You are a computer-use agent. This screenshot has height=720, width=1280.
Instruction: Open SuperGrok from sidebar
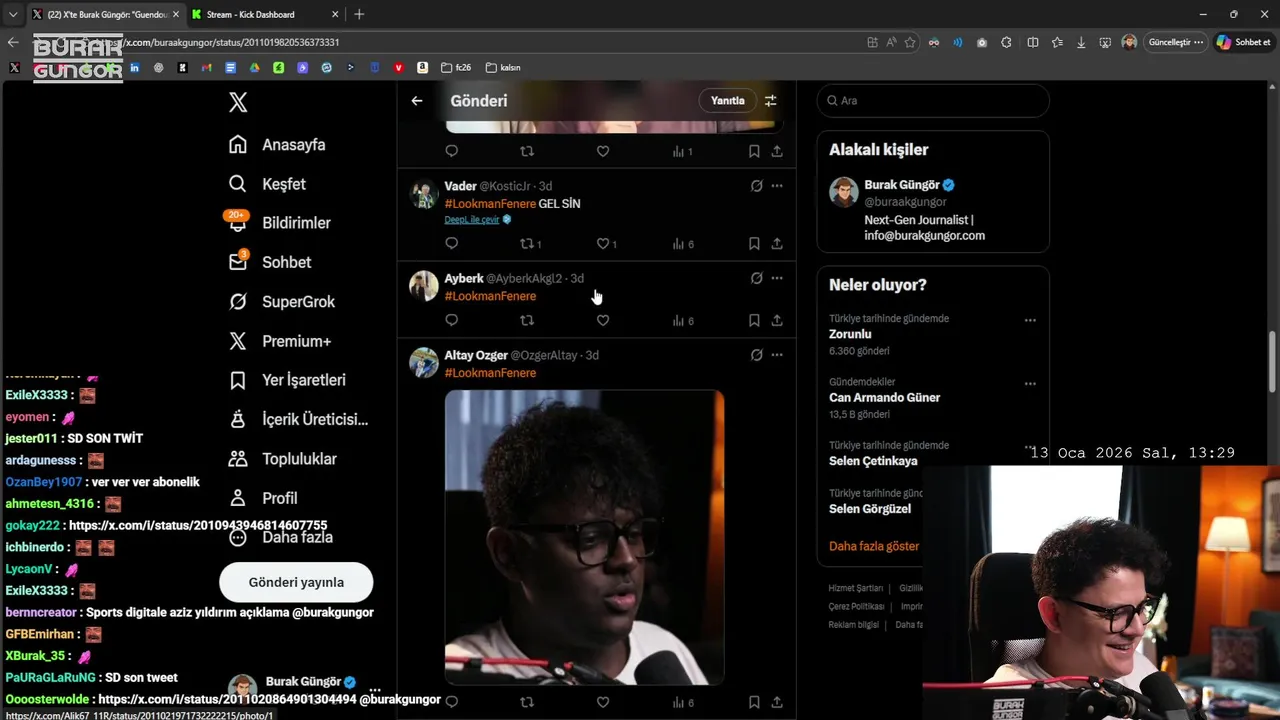pyautogui.click(x=282, y=302)
